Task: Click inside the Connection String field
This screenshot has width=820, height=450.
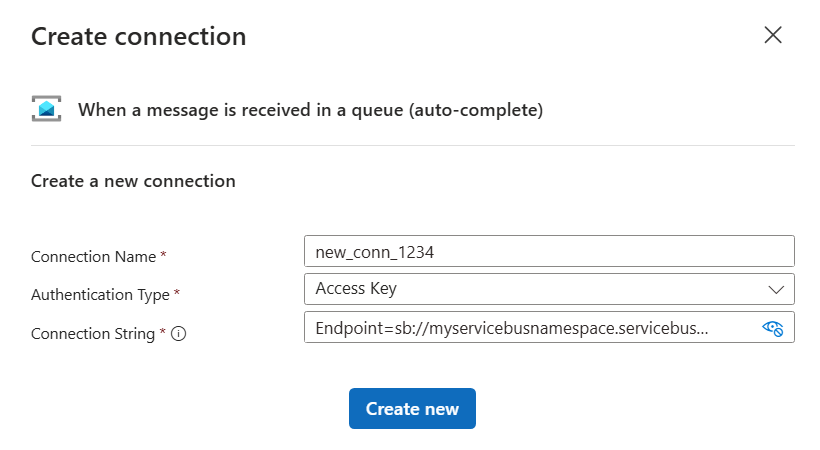Action: pos(530,328)
